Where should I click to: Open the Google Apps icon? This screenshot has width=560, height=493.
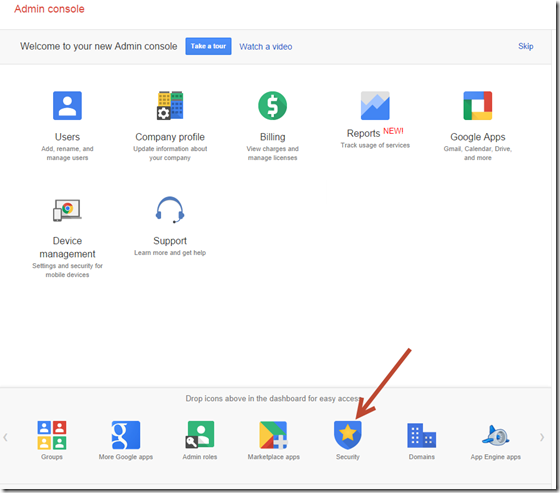click(478, 106)
